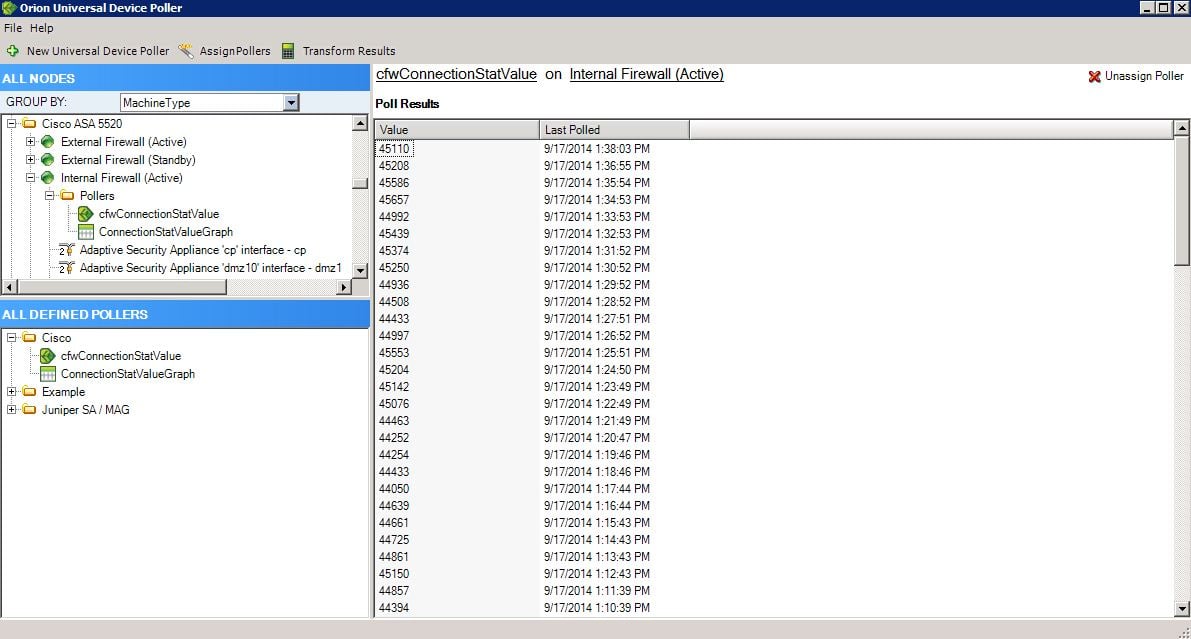The width and height of the screenshot is (1191, 639).
Task: Click nodes tree scroll-down arrow
Action: click(361, 270)
